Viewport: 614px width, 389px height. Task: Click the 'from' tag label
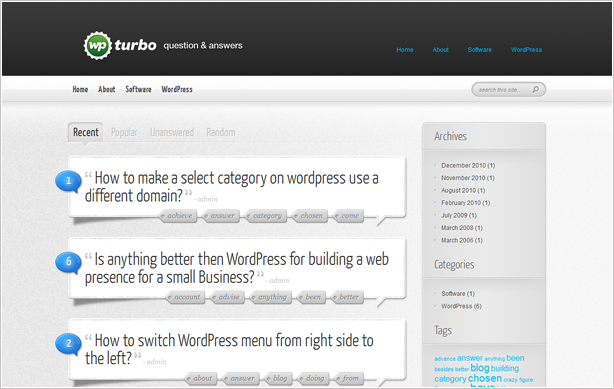pyautogui.click(x=350, y=378)
